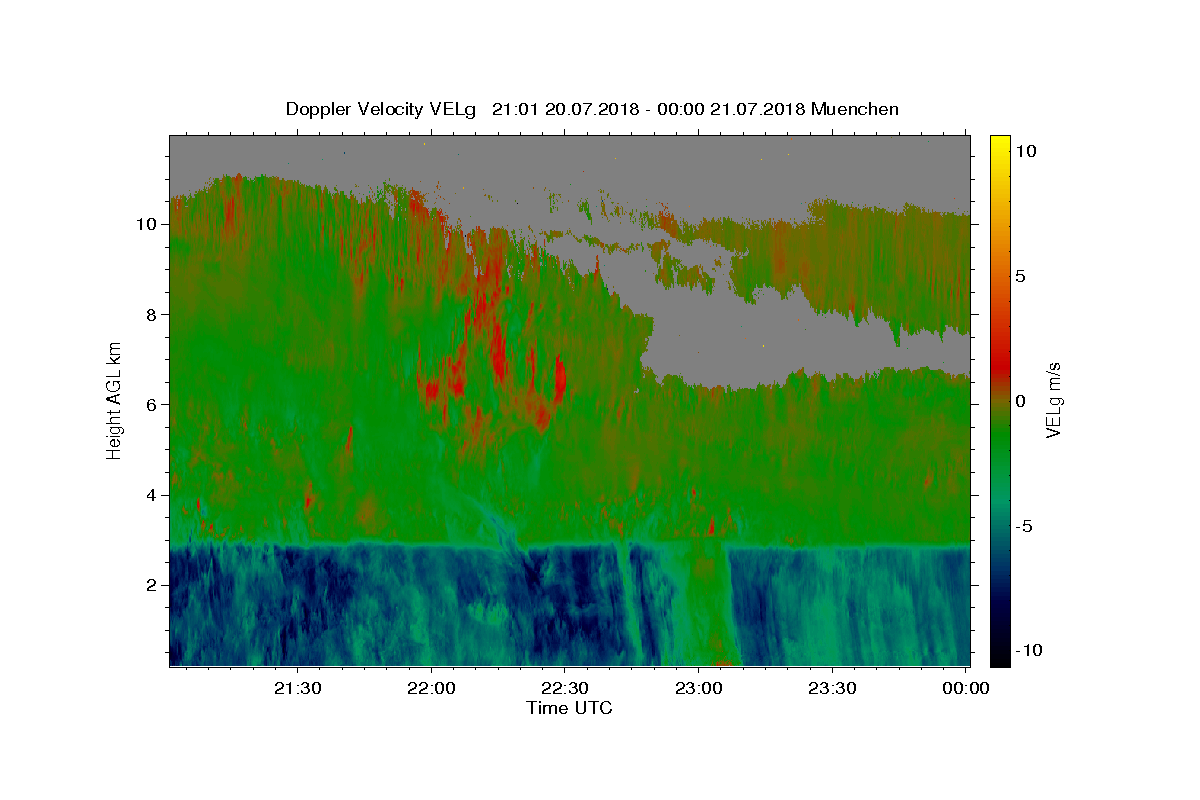This screenshot has height=800, width=1200.
Task: Click the 'VELg m/s' colorbar label
Action: 1053,400
